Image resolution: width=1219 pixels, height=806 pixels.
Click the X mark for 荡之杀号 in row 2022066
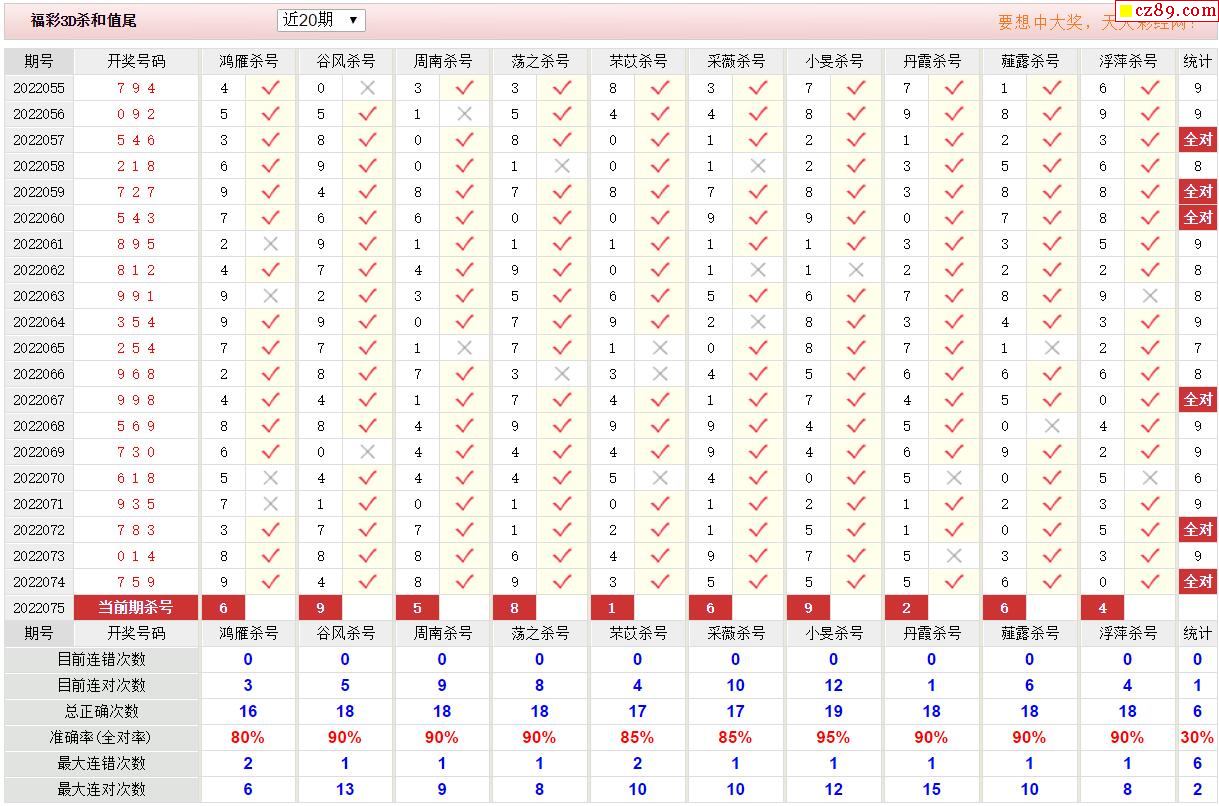(x=562, y=374)
